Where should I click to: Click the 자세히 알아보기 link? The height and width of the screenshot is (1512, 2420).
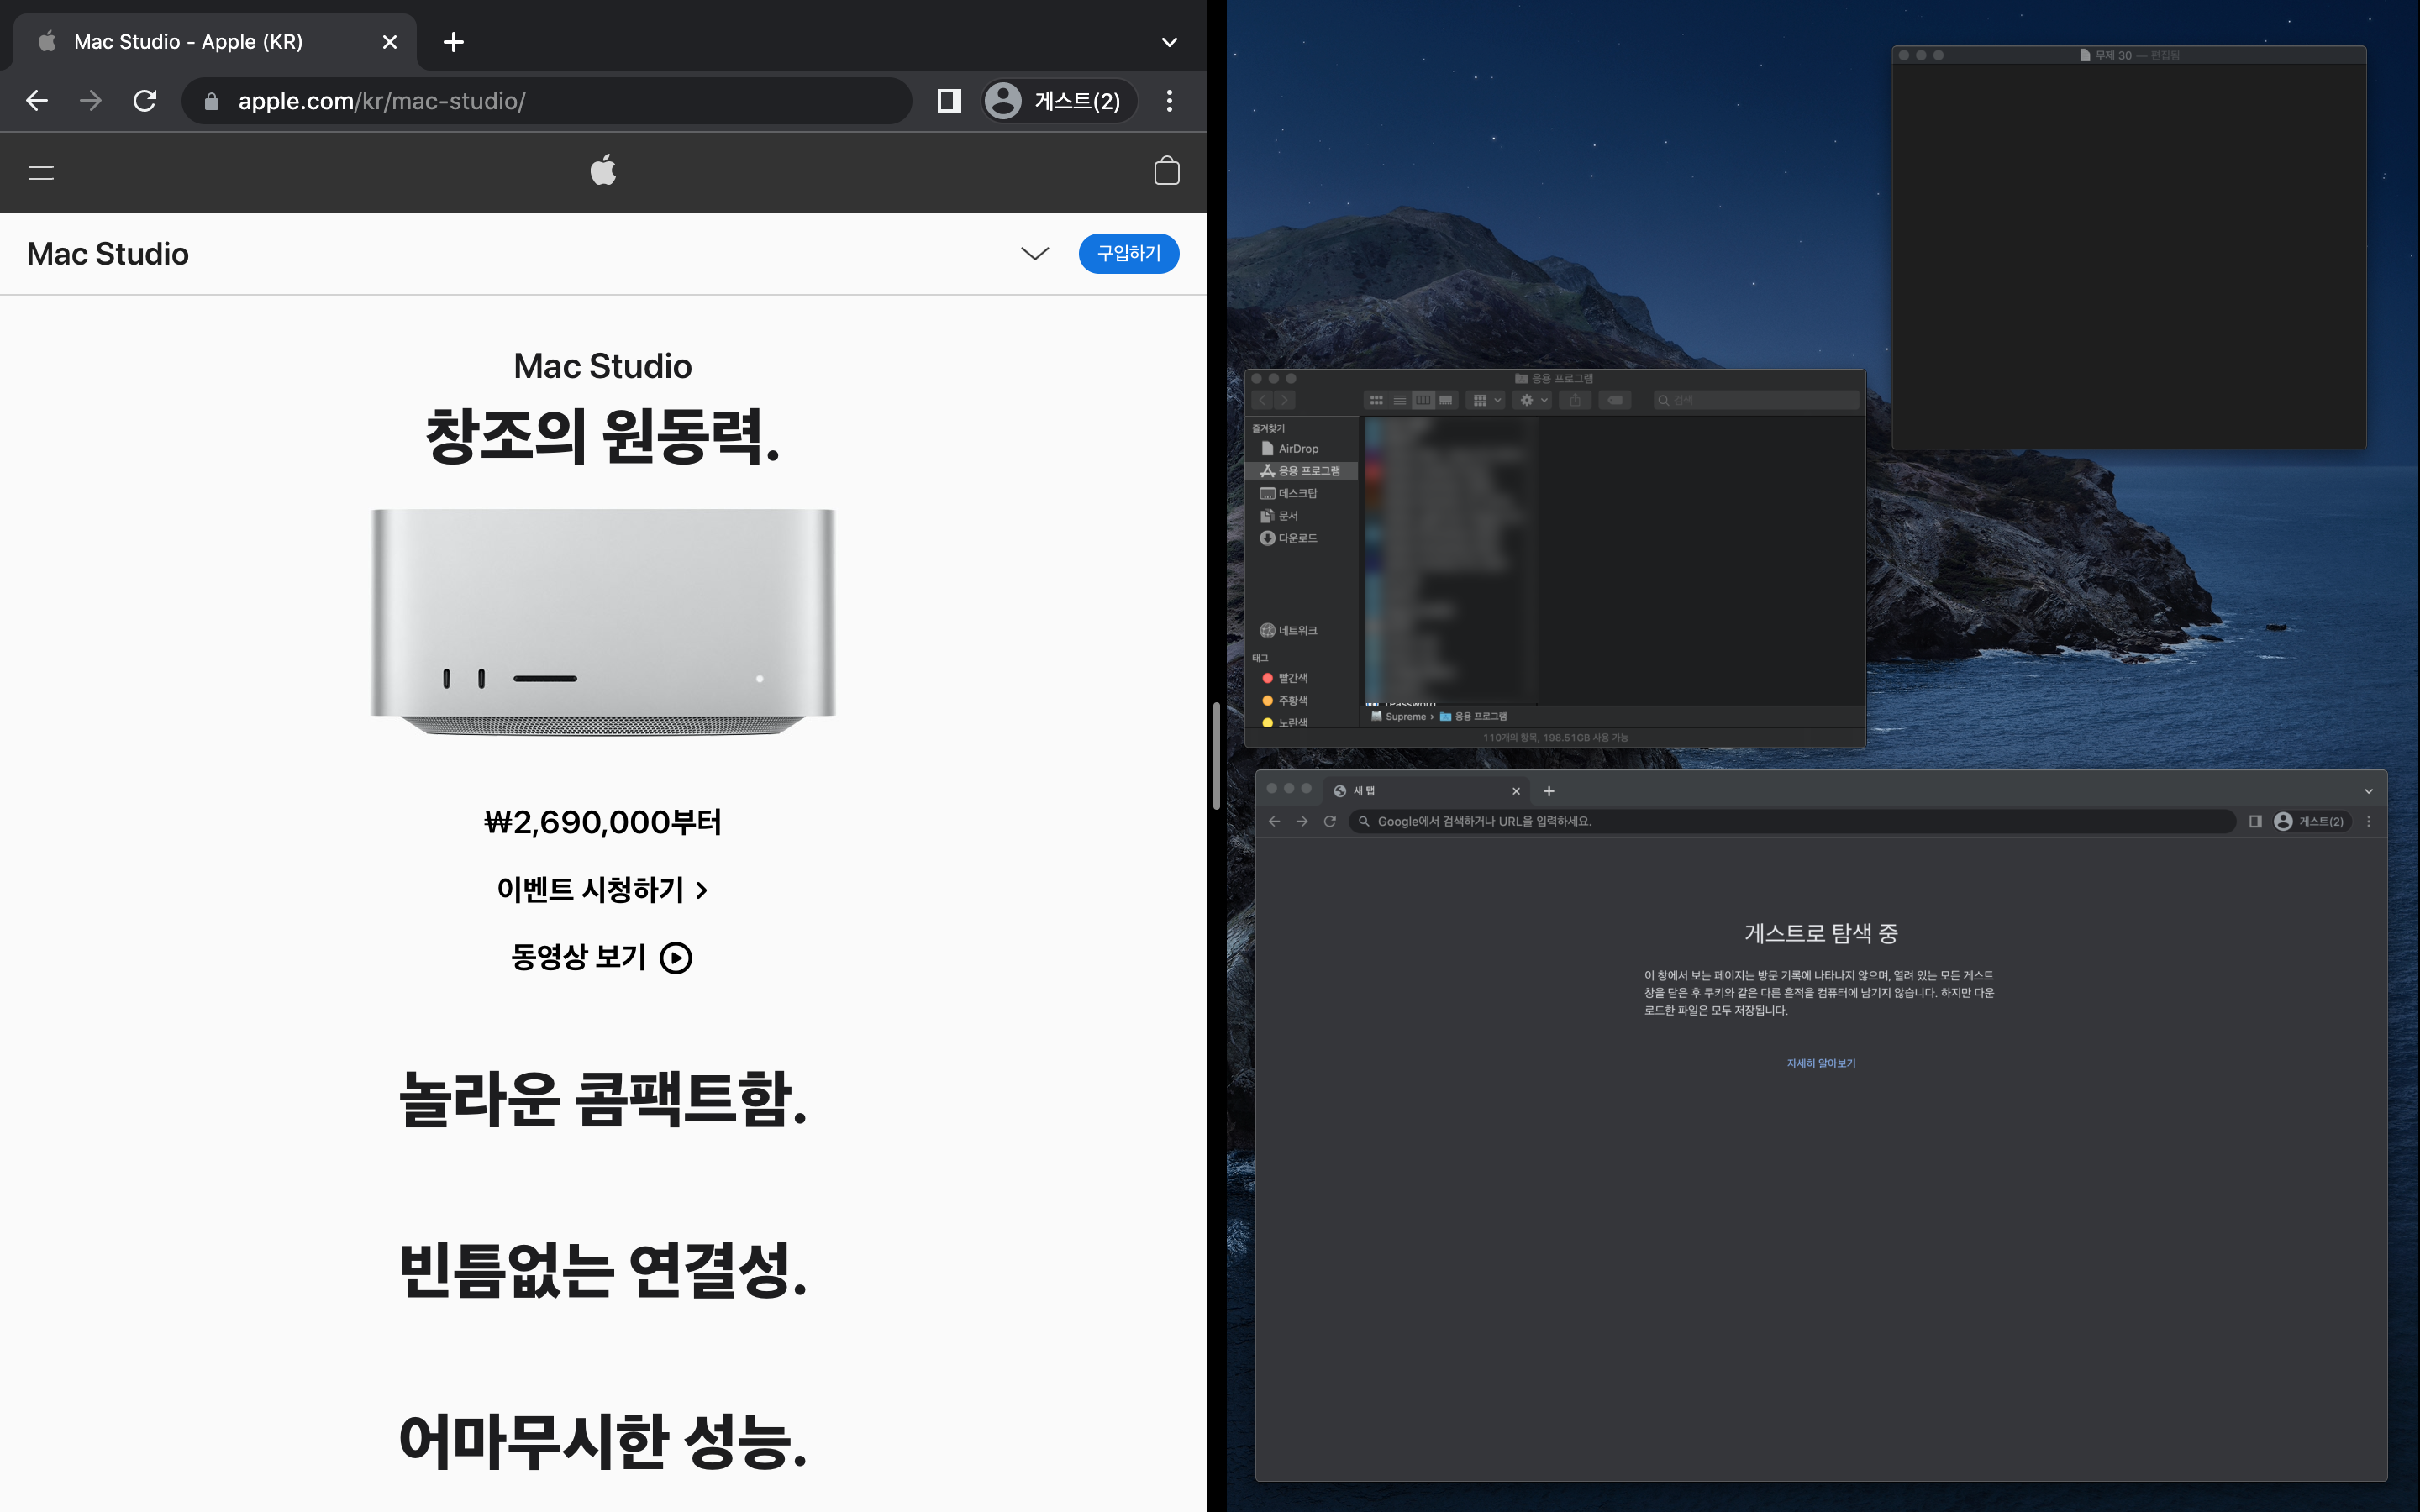pyautogui.click(x=1820, y=1063)
